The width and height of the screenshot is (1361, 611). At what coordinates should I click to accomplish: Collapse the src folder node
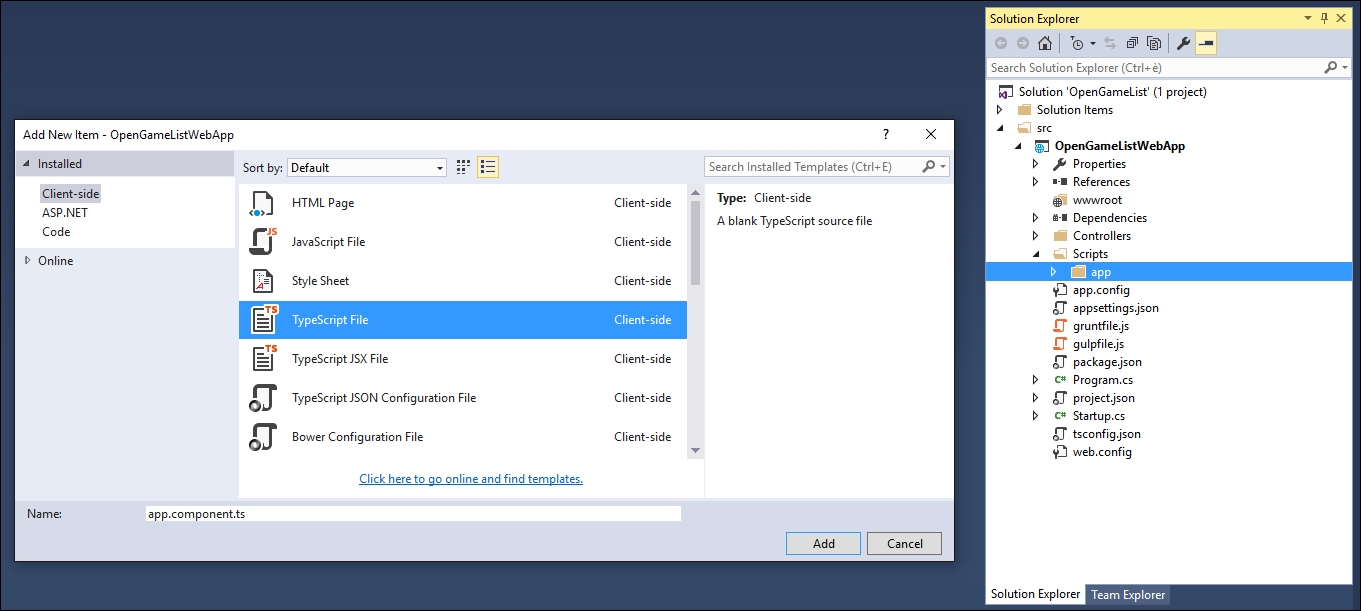pos(1000,128)
